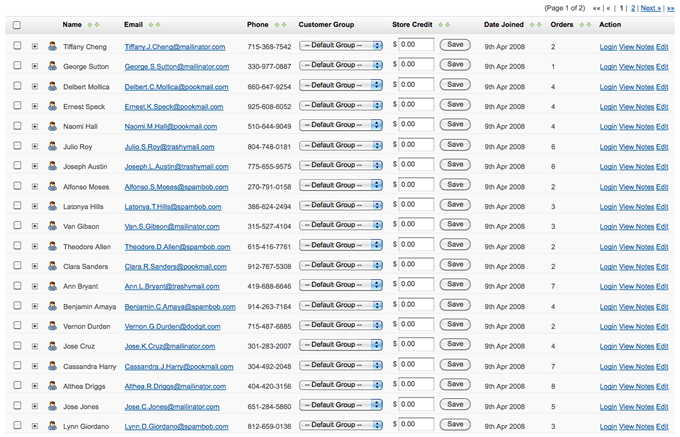Sort descending arrow next to Date Joined header
The width and height of the screenshot is (680, 437).
click(539, 25)
